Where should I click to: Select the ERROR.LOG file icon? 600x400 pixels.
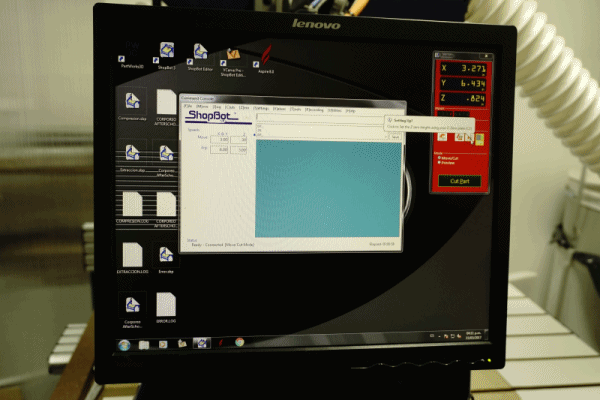pyautogui.click(x=166, y=307)
